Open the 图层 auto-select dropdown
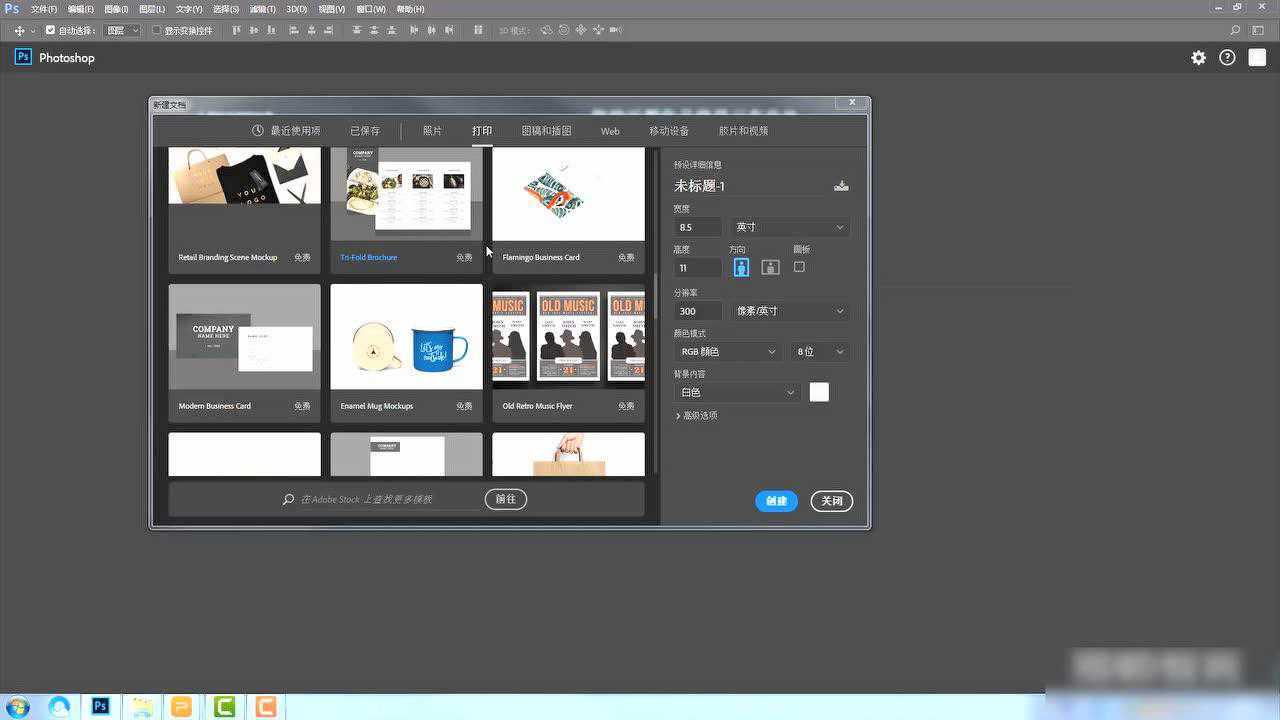Viewport: 1280px width, 720px height. click(123, 30)
